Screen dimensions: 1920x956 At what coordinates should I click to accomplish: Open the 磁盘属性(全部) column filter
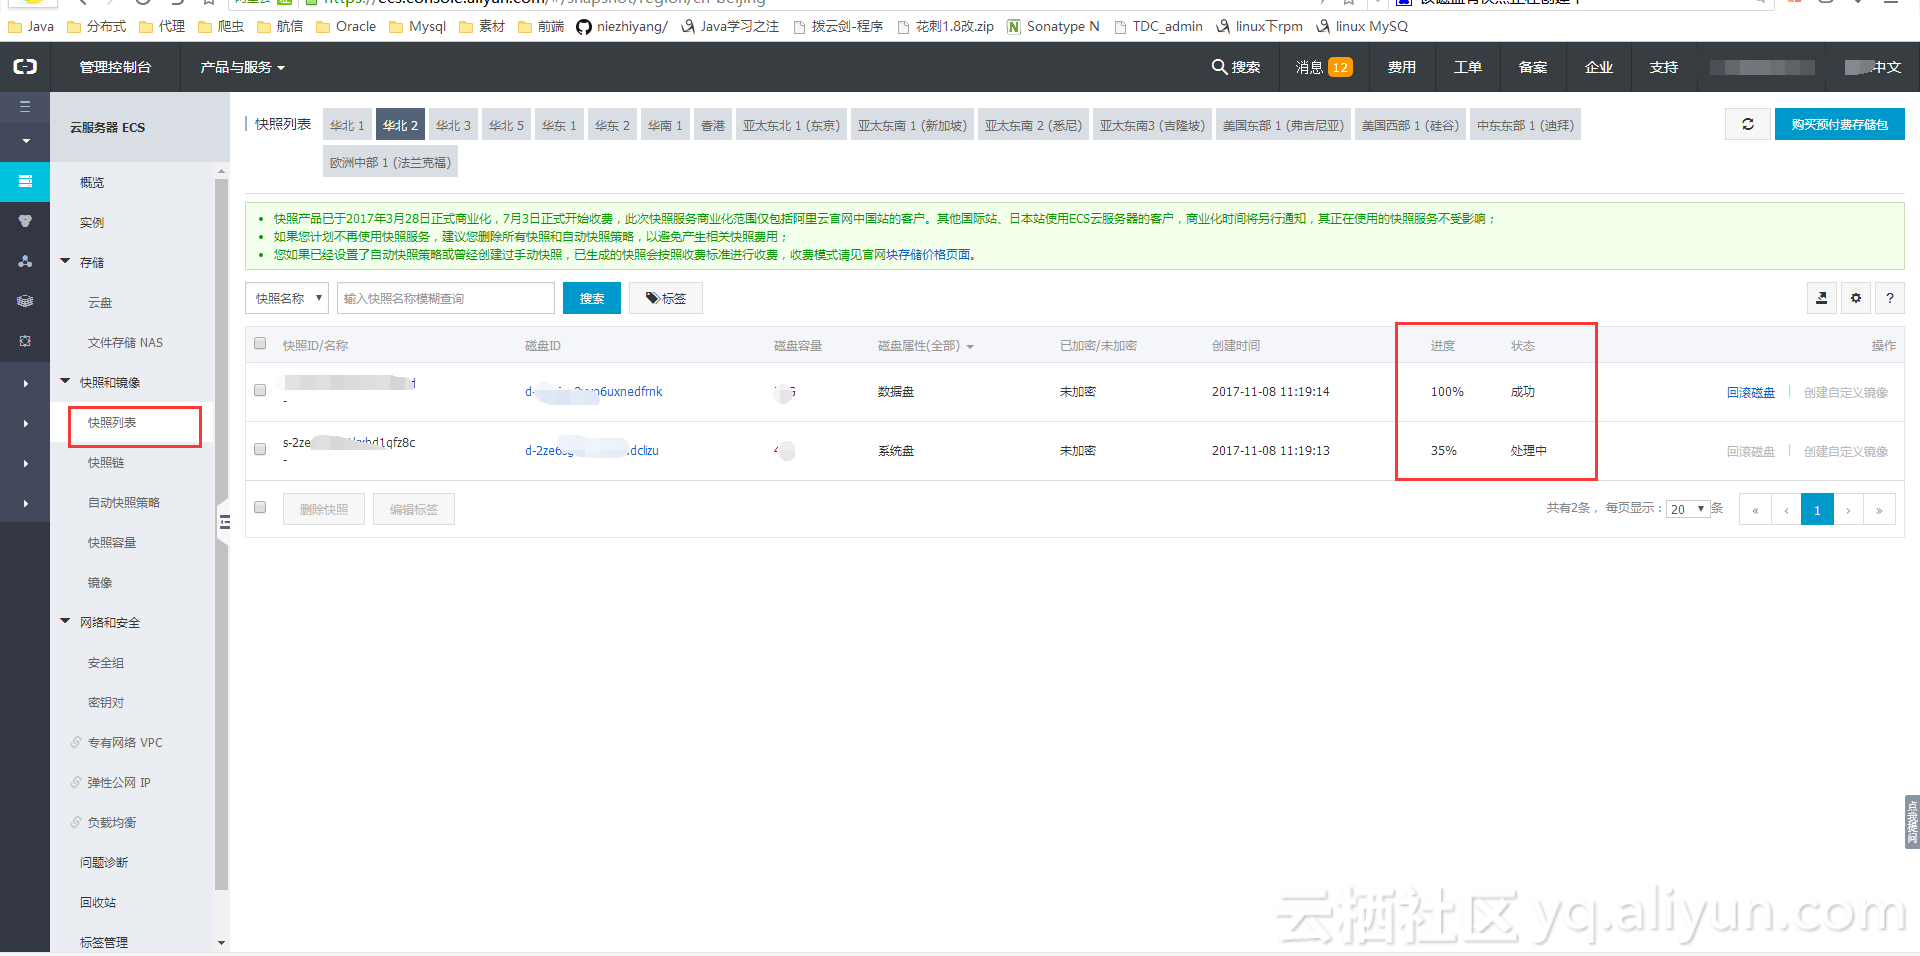tap(926, 346)
